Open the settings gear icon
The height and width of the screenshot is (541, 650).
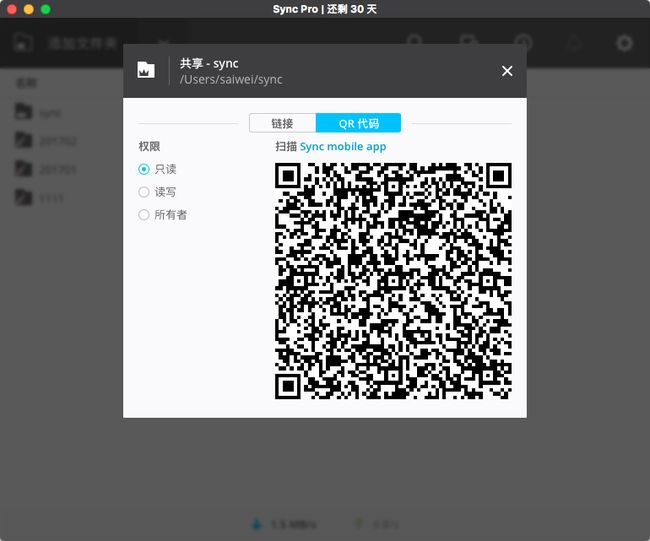[x=624, y=43]
